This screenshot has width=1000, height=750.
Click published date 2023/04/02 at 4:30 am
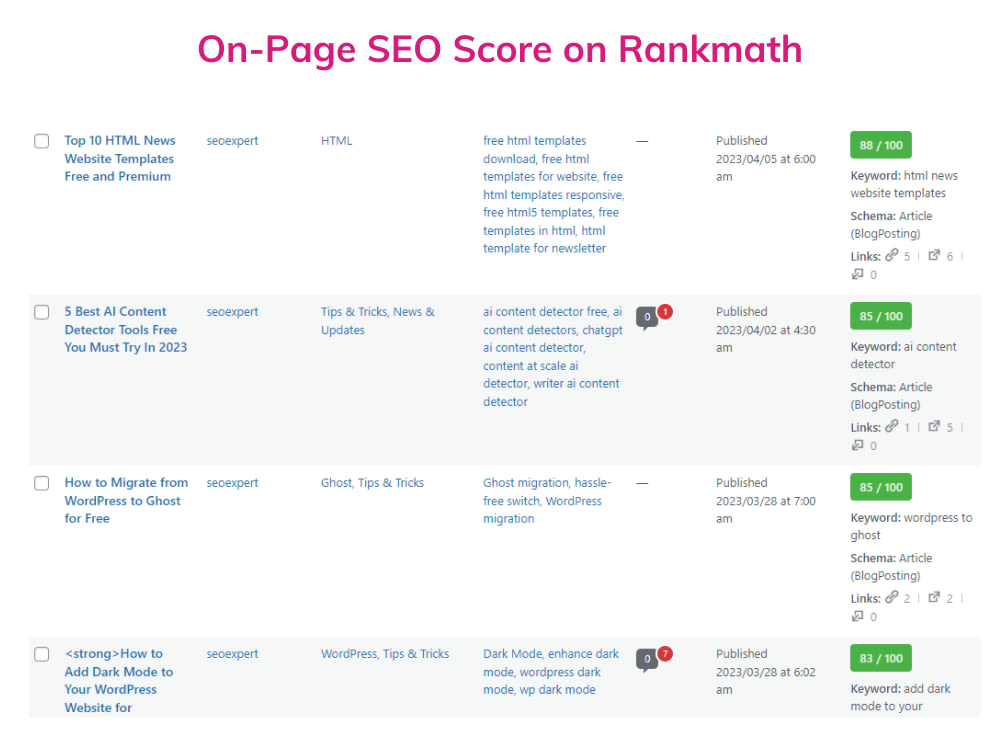pyautogui.click(x=765, y=339)
